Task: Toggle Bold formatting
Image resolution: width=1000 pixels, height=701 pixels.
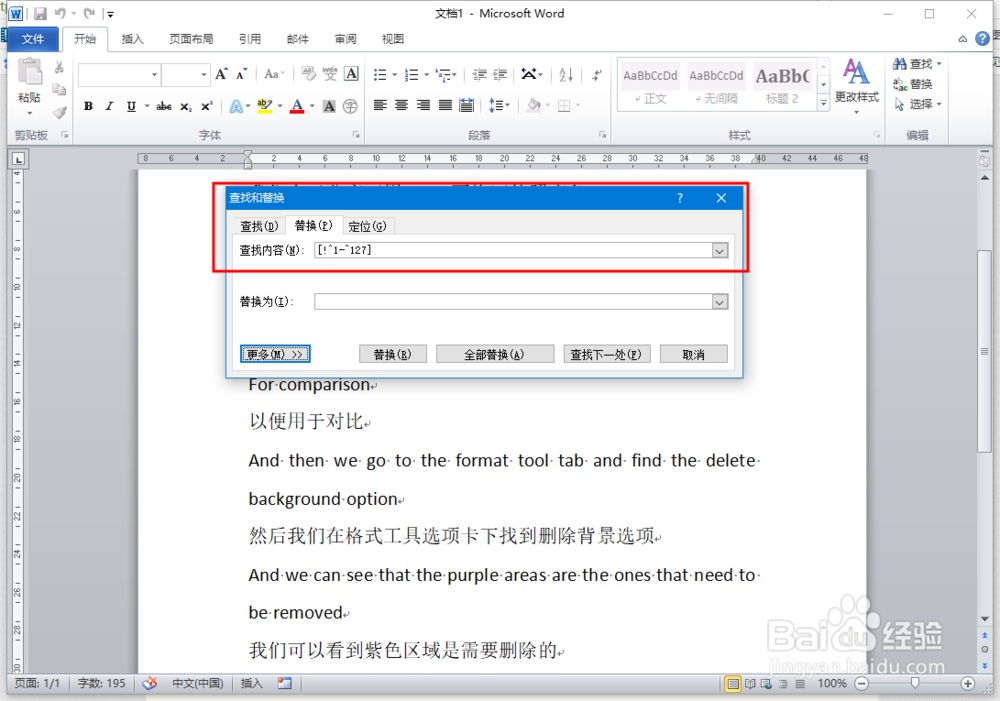Action: click(x=88, y=106)
